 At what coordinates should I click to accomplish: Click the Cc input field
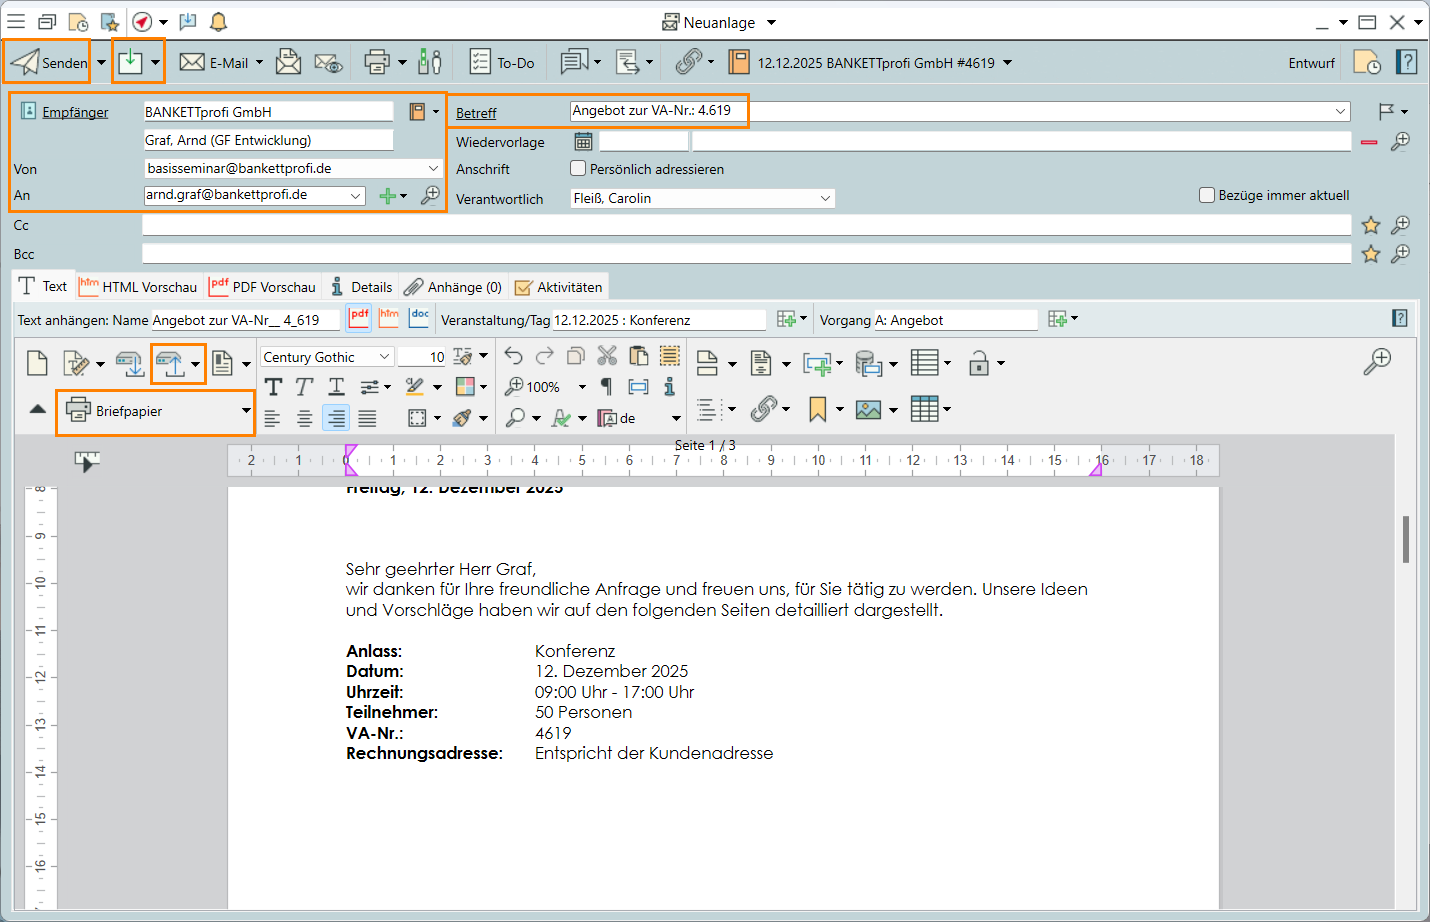745,225
